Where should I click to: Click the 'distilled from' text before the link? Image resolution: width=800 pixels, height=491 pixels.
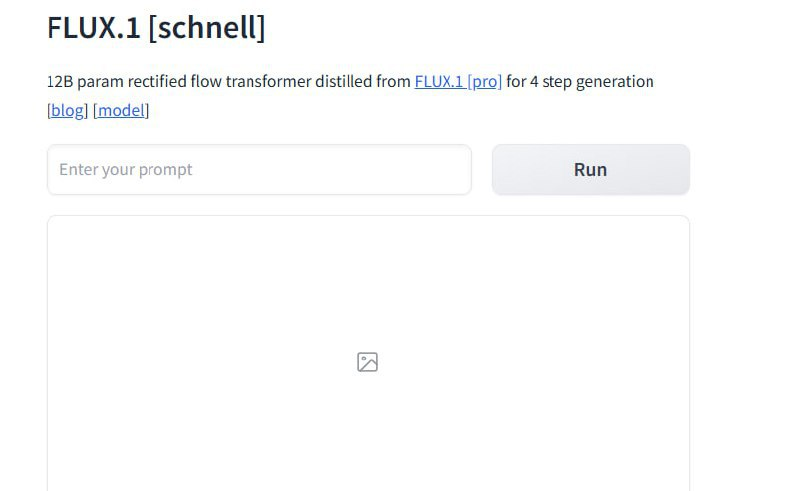(363, 82)
